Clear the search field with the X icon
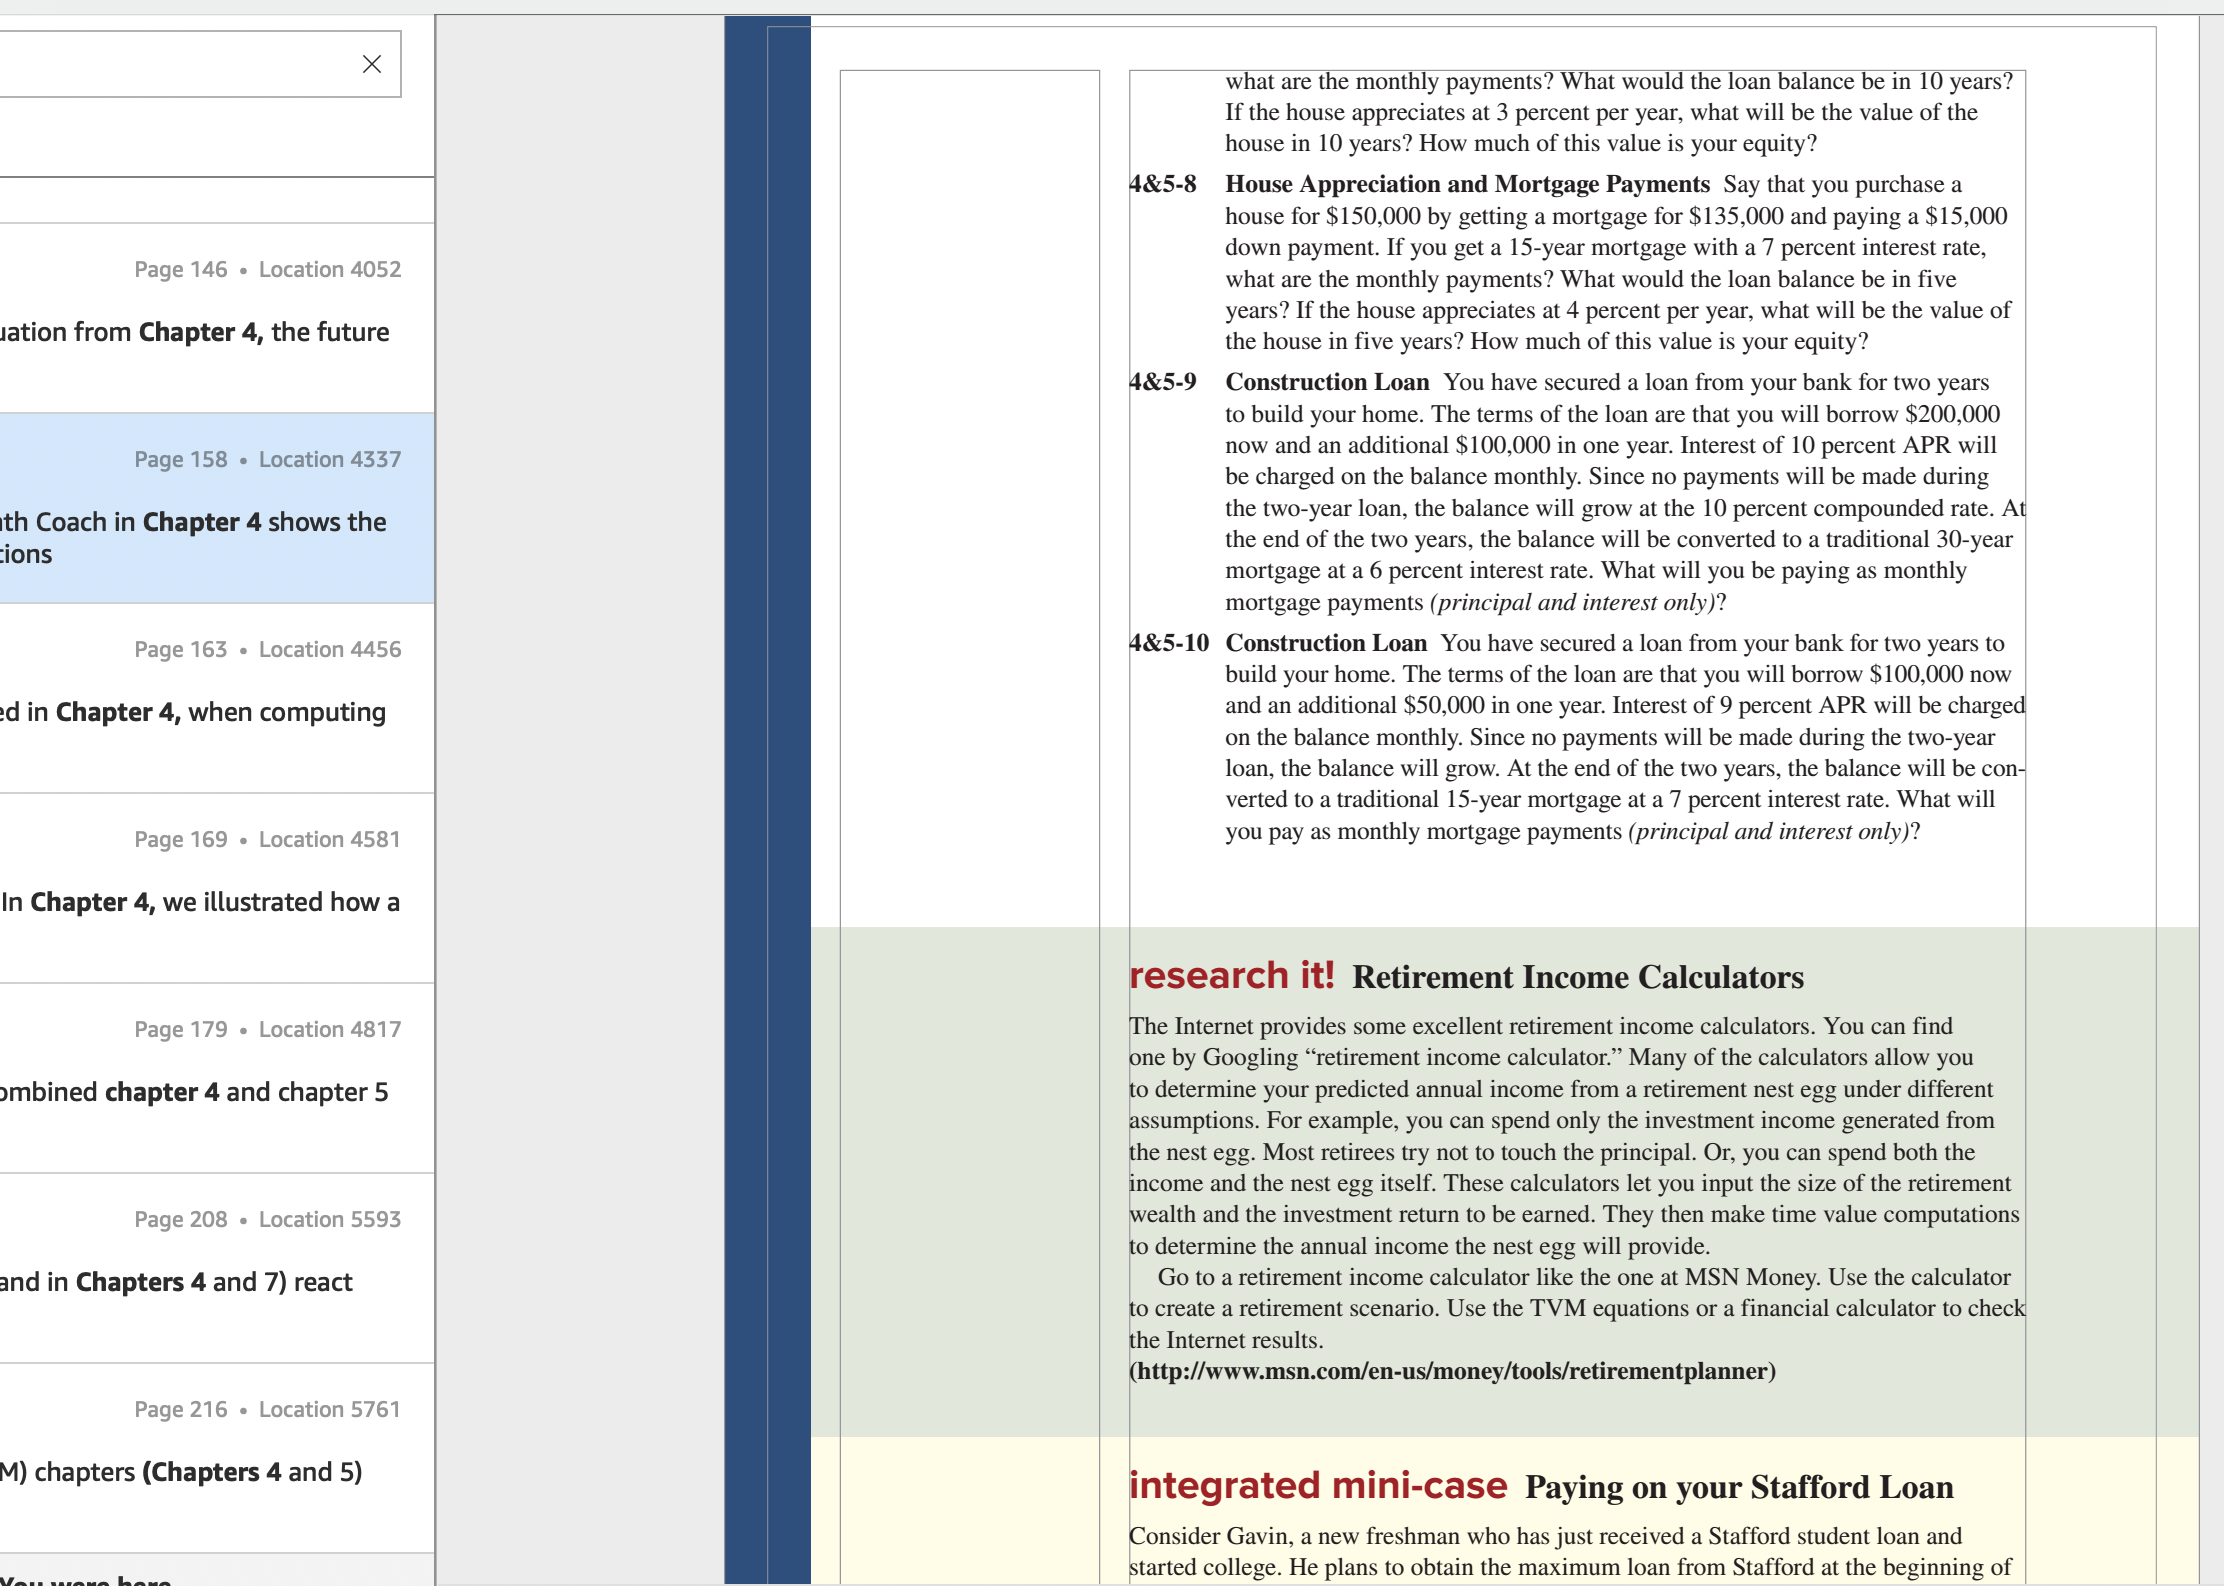The width and height of the screenshot is (2224, 1586). point(372,64)
